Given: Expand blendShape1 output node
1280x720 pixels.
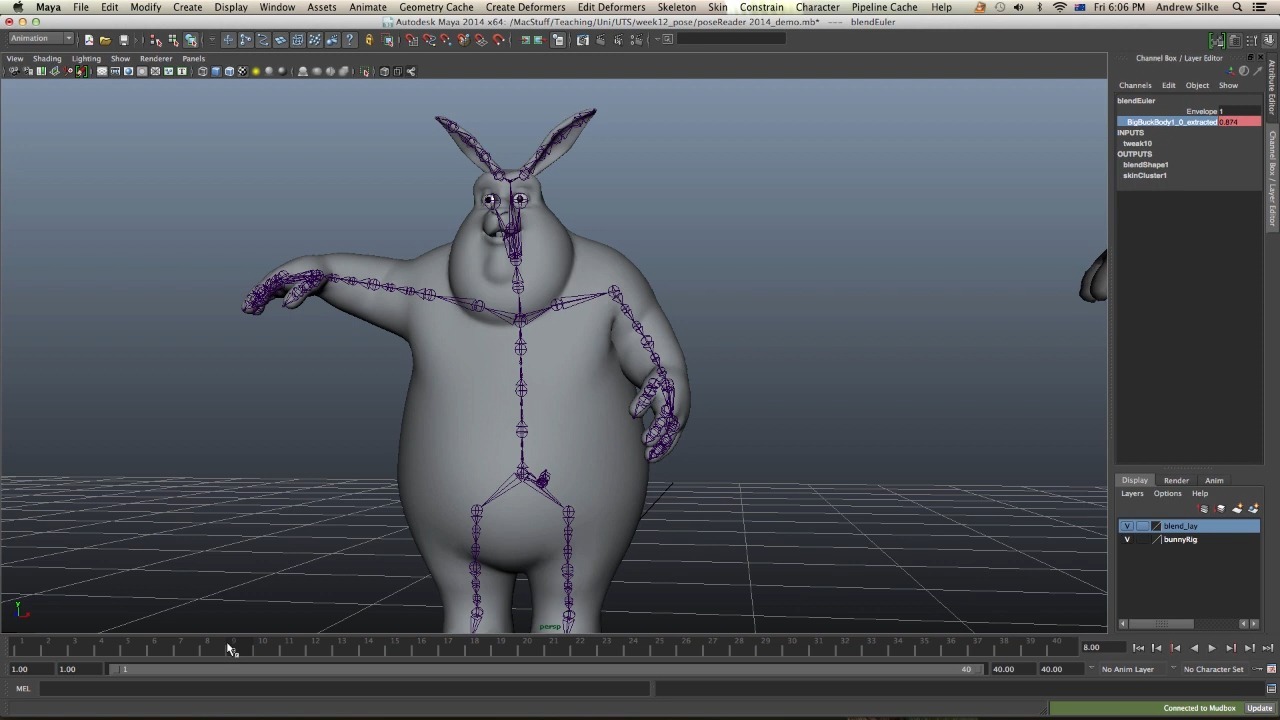Looking at the screenshot, I should point(1145,165).
